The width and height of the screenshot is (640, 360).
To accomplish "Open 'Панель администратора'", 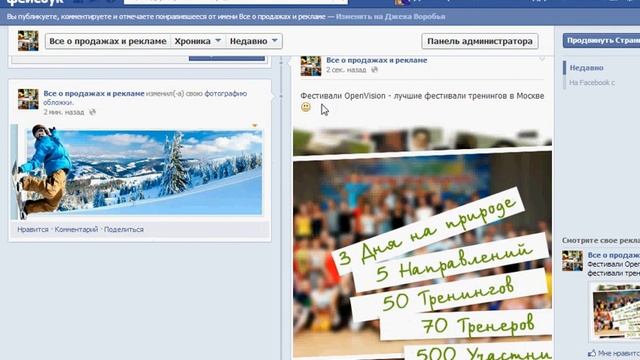I will (480, 41).
